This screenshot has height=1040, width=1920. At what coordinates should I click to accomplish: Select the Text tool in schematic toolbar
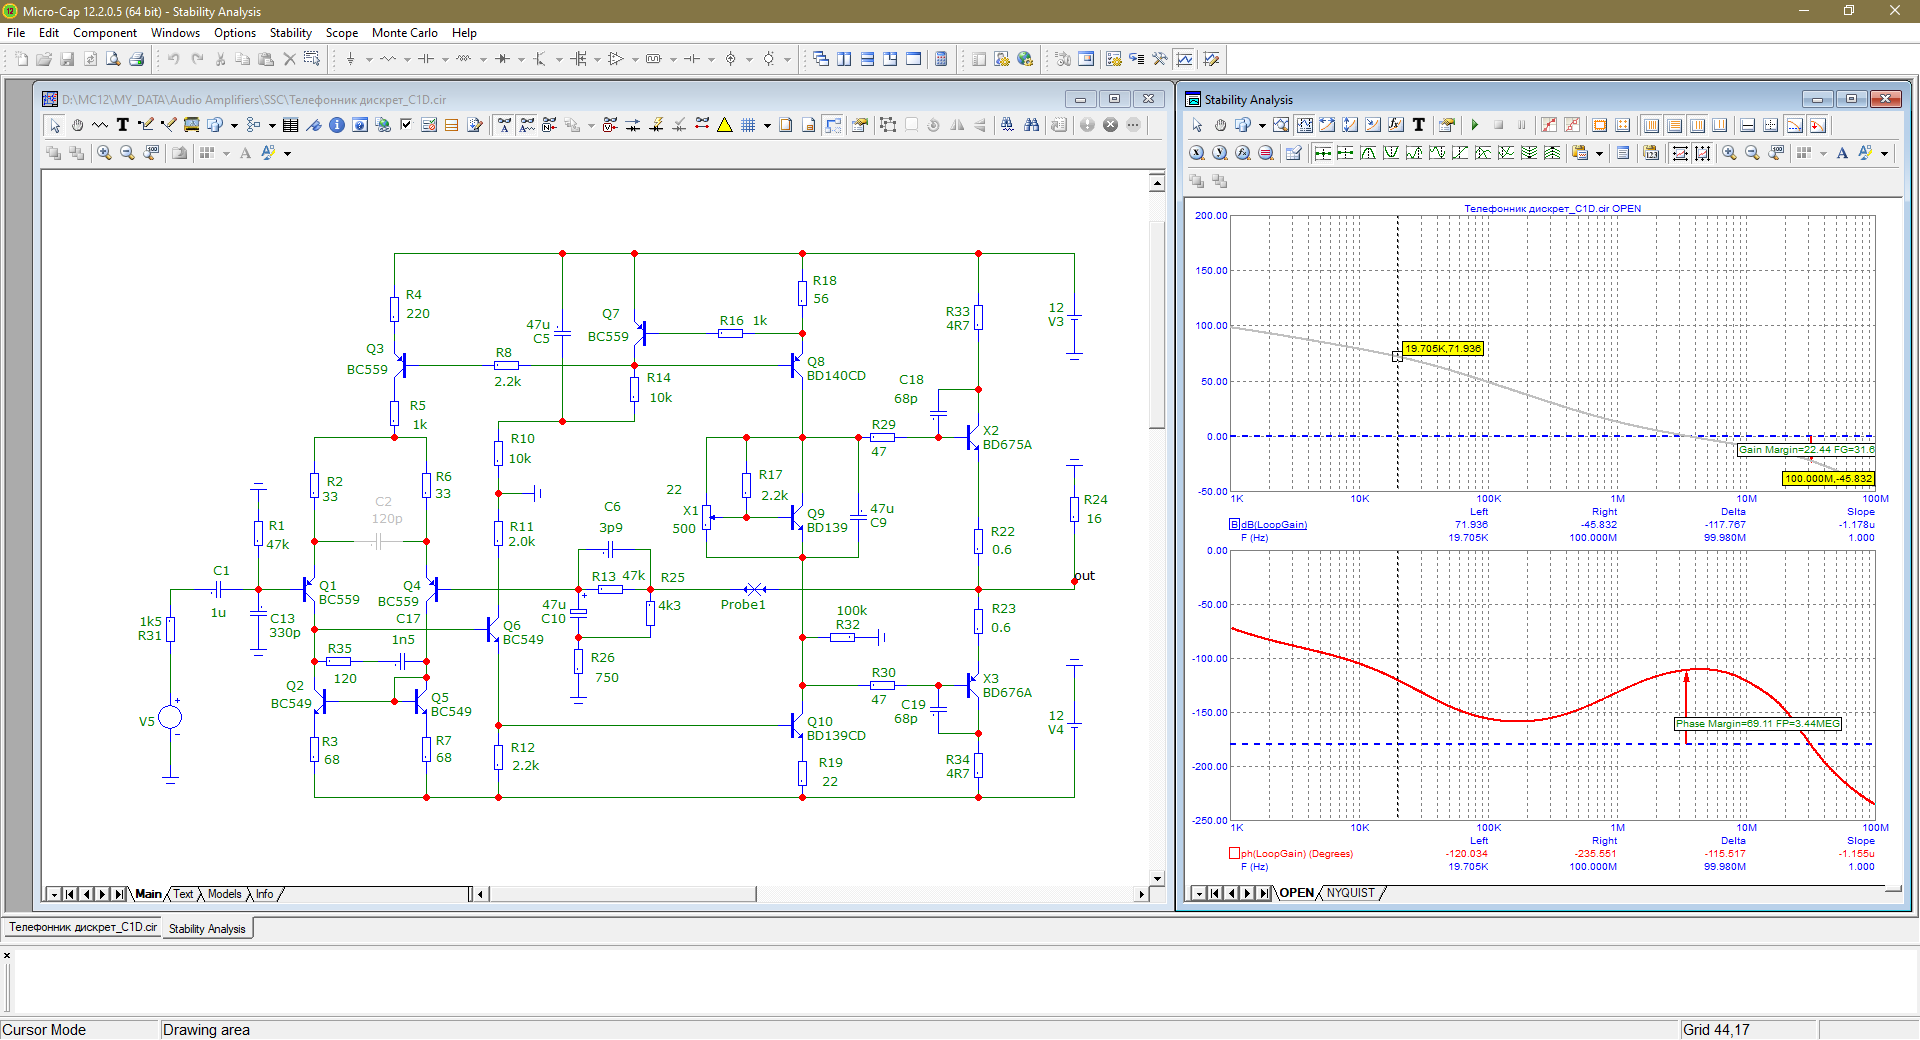click(123, 125)
